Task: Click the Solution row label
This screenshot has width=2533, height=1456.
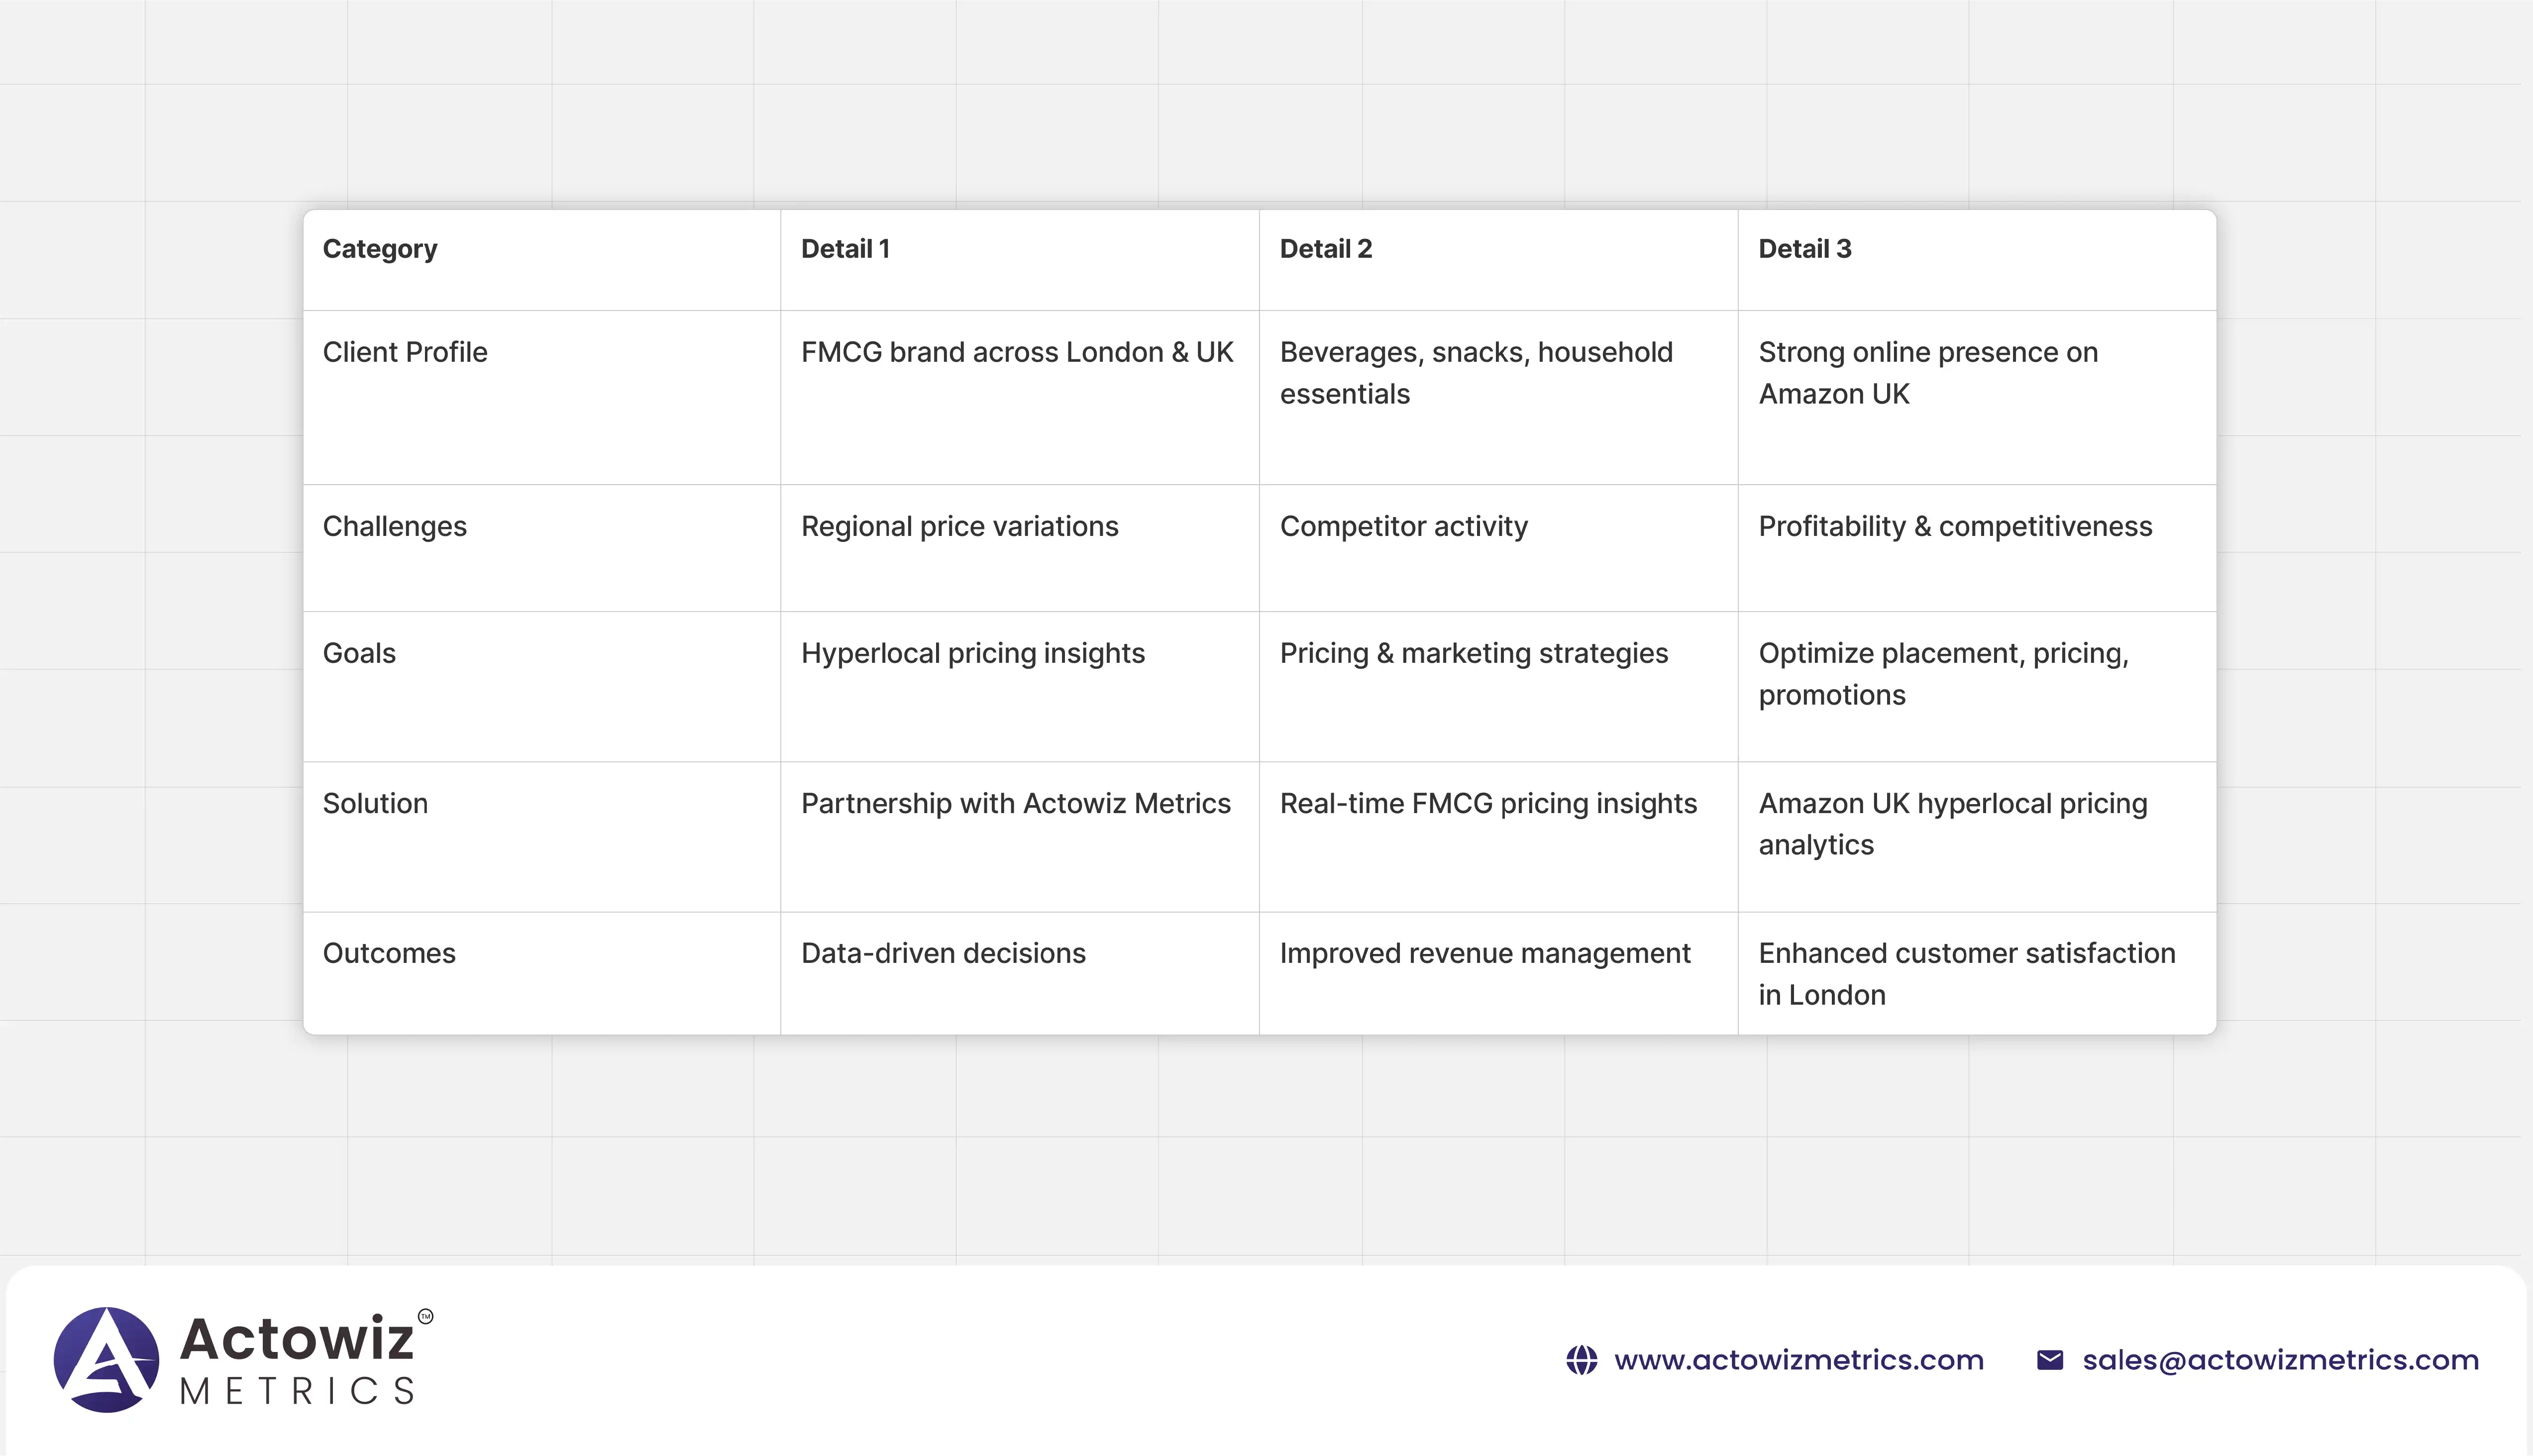Action: (x=375, y=803)
